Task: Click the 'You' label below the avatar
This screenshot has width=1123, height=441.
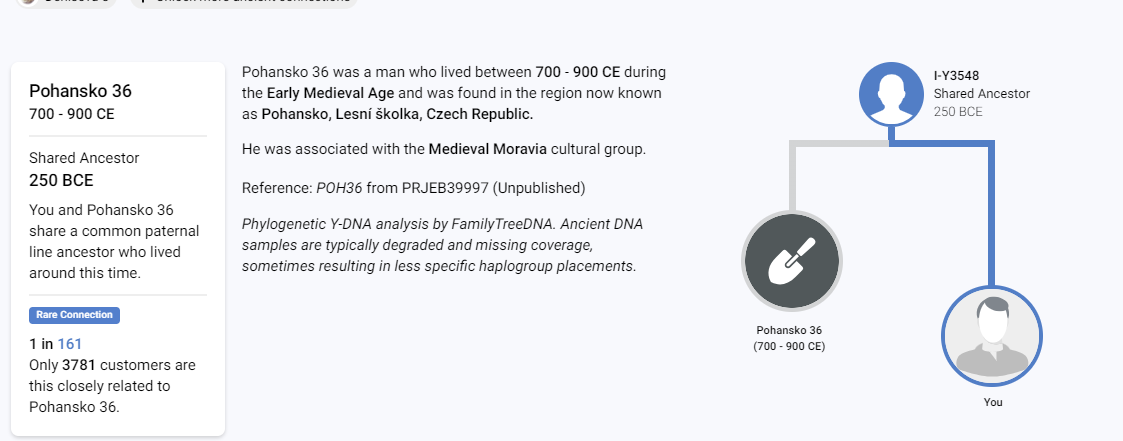Action: coord(993,402)
